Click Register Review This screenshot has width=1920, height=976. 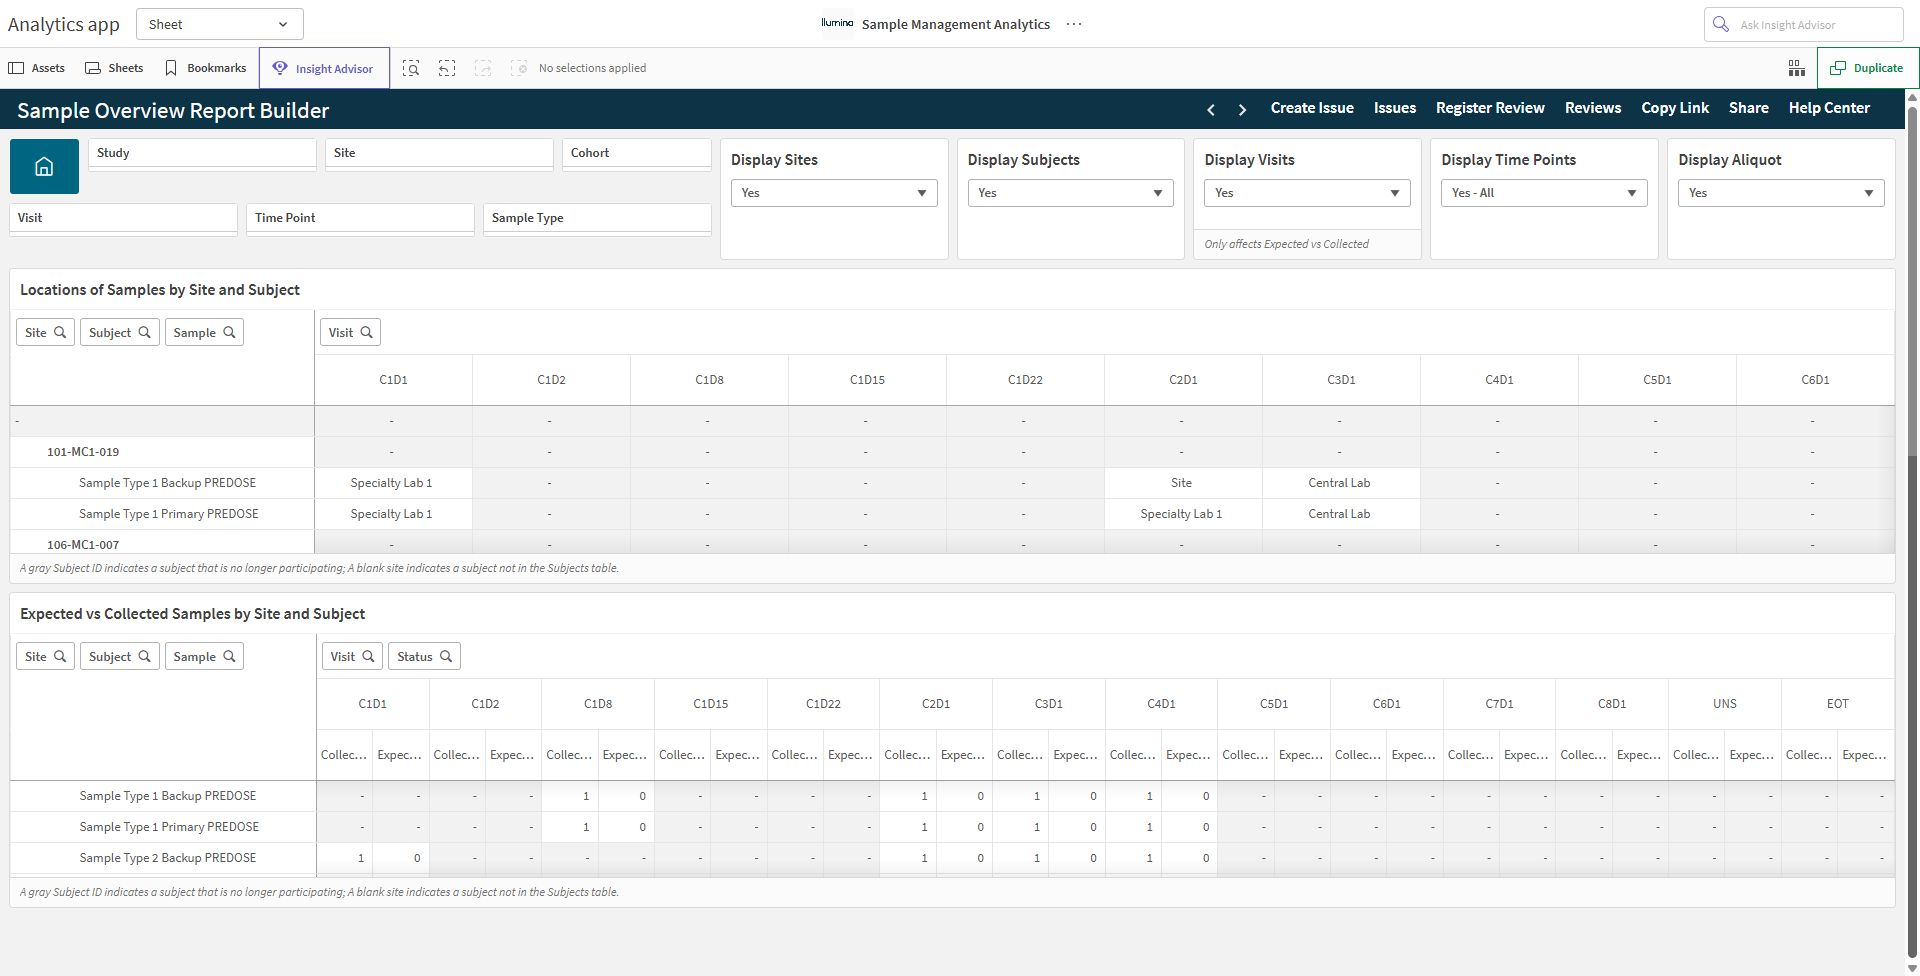(1490, 108)
